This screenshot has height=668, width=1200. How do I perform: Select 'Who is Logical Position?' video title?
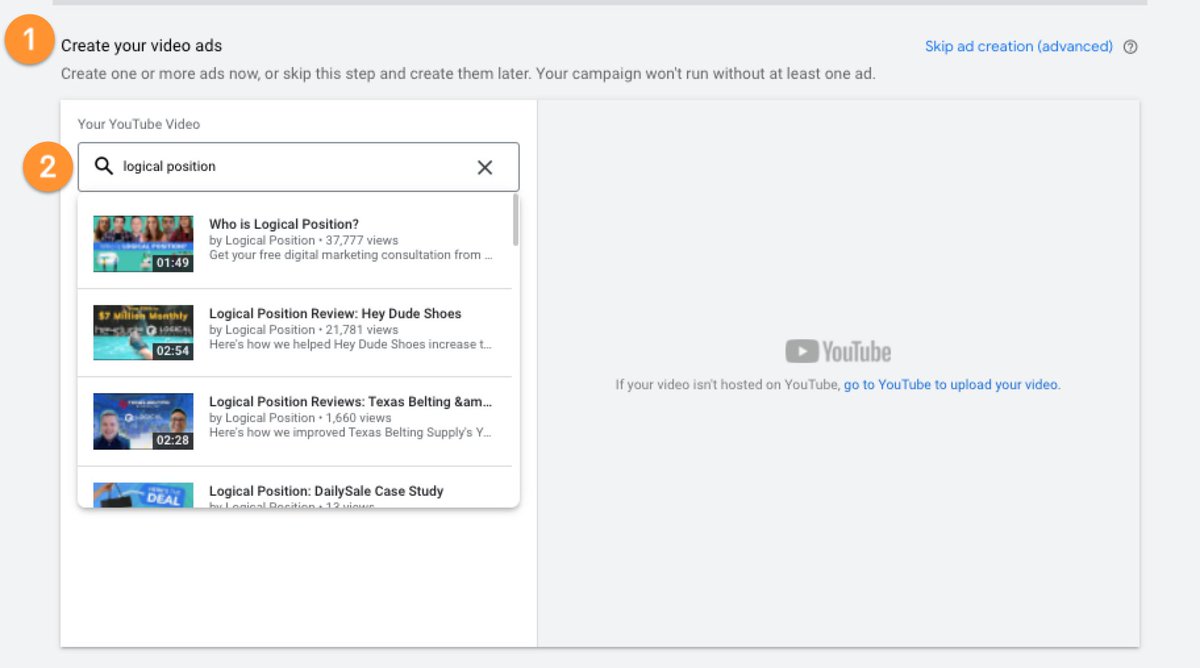pyautogui.click(x=284, y=224)
